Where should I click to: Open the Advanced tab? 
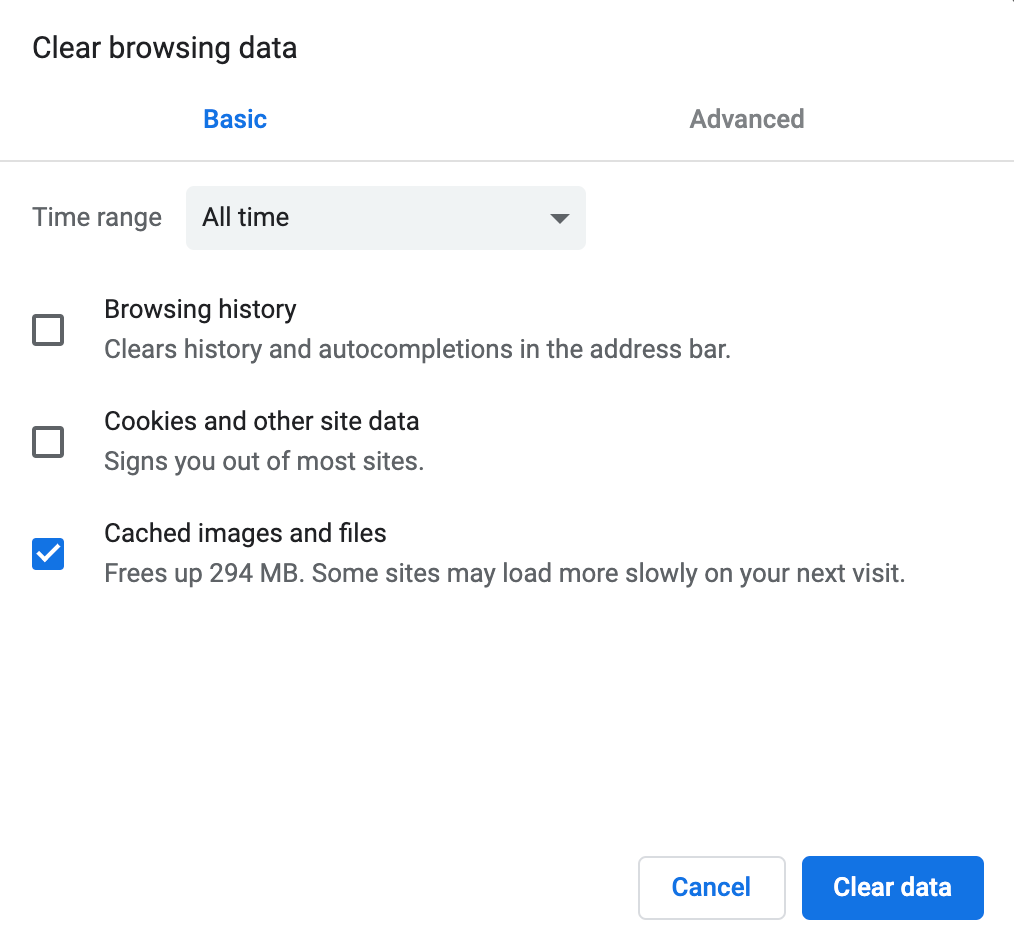747,120
